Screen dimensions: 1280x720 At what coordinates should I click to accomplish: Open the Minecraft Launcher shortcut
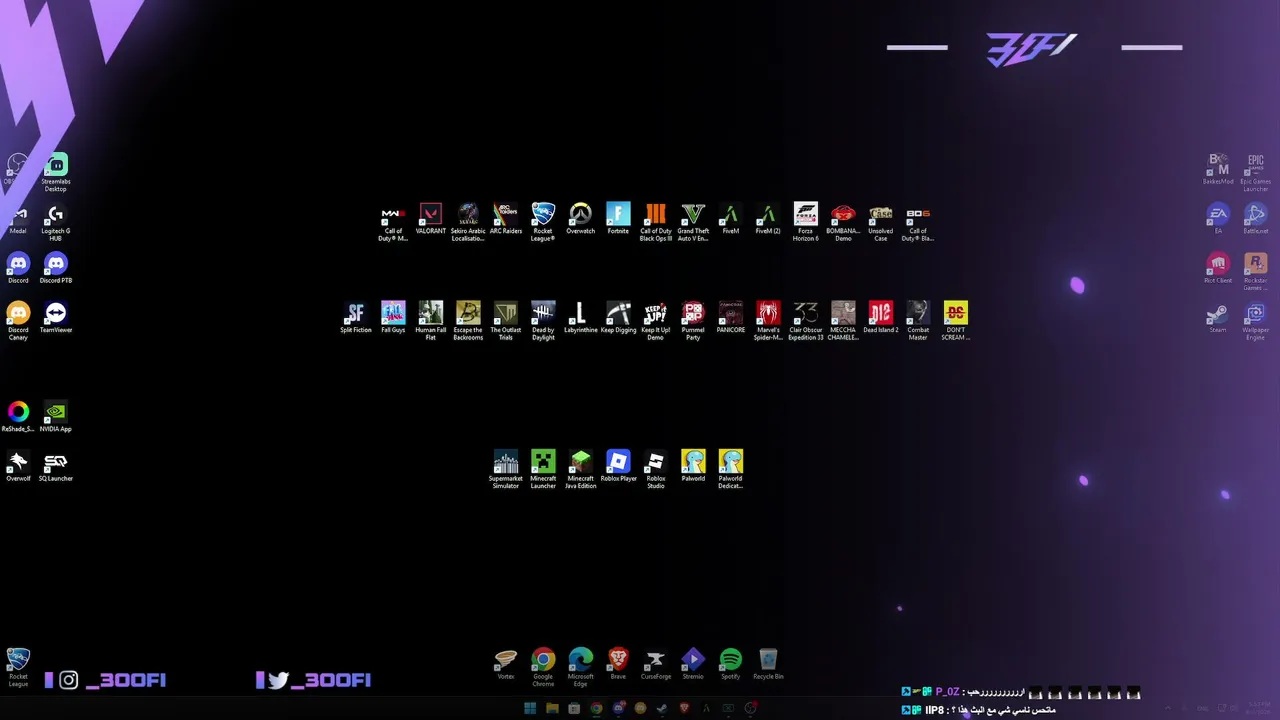(543, 470)
